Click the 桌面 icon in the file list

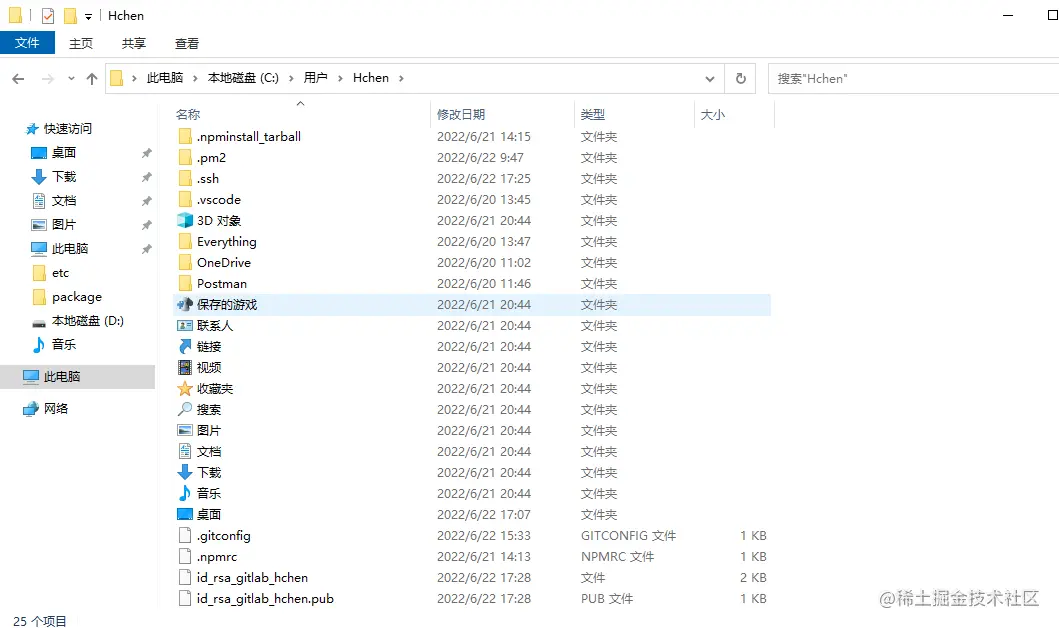(184, 514)
